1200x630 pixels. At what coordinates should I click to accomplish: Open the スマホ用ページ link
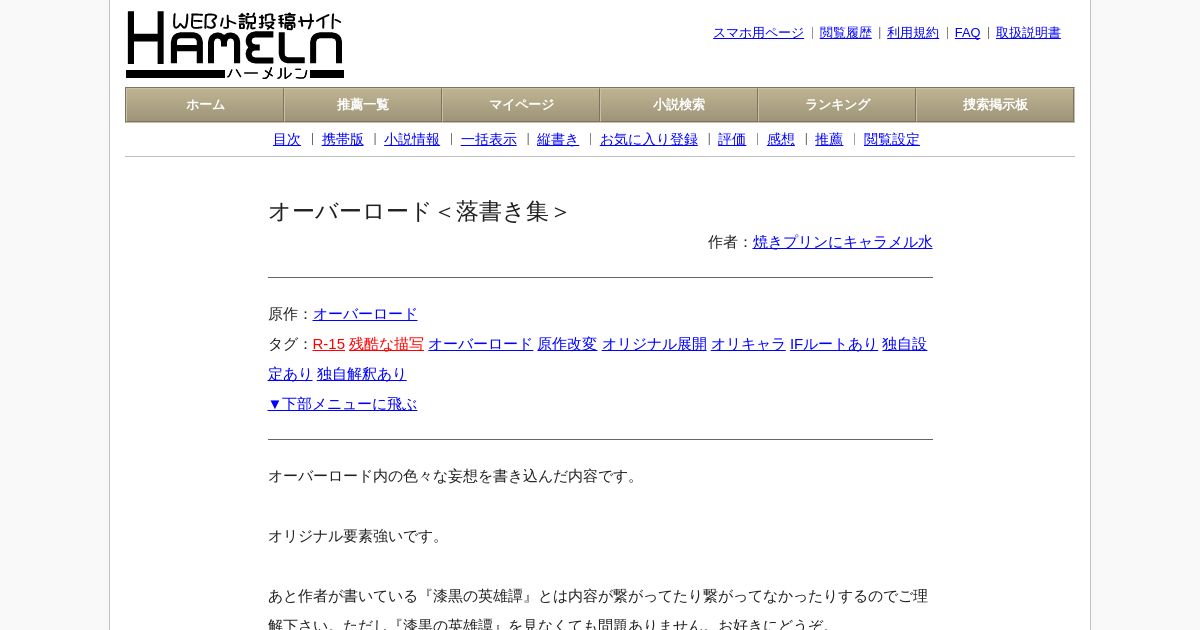758,33
